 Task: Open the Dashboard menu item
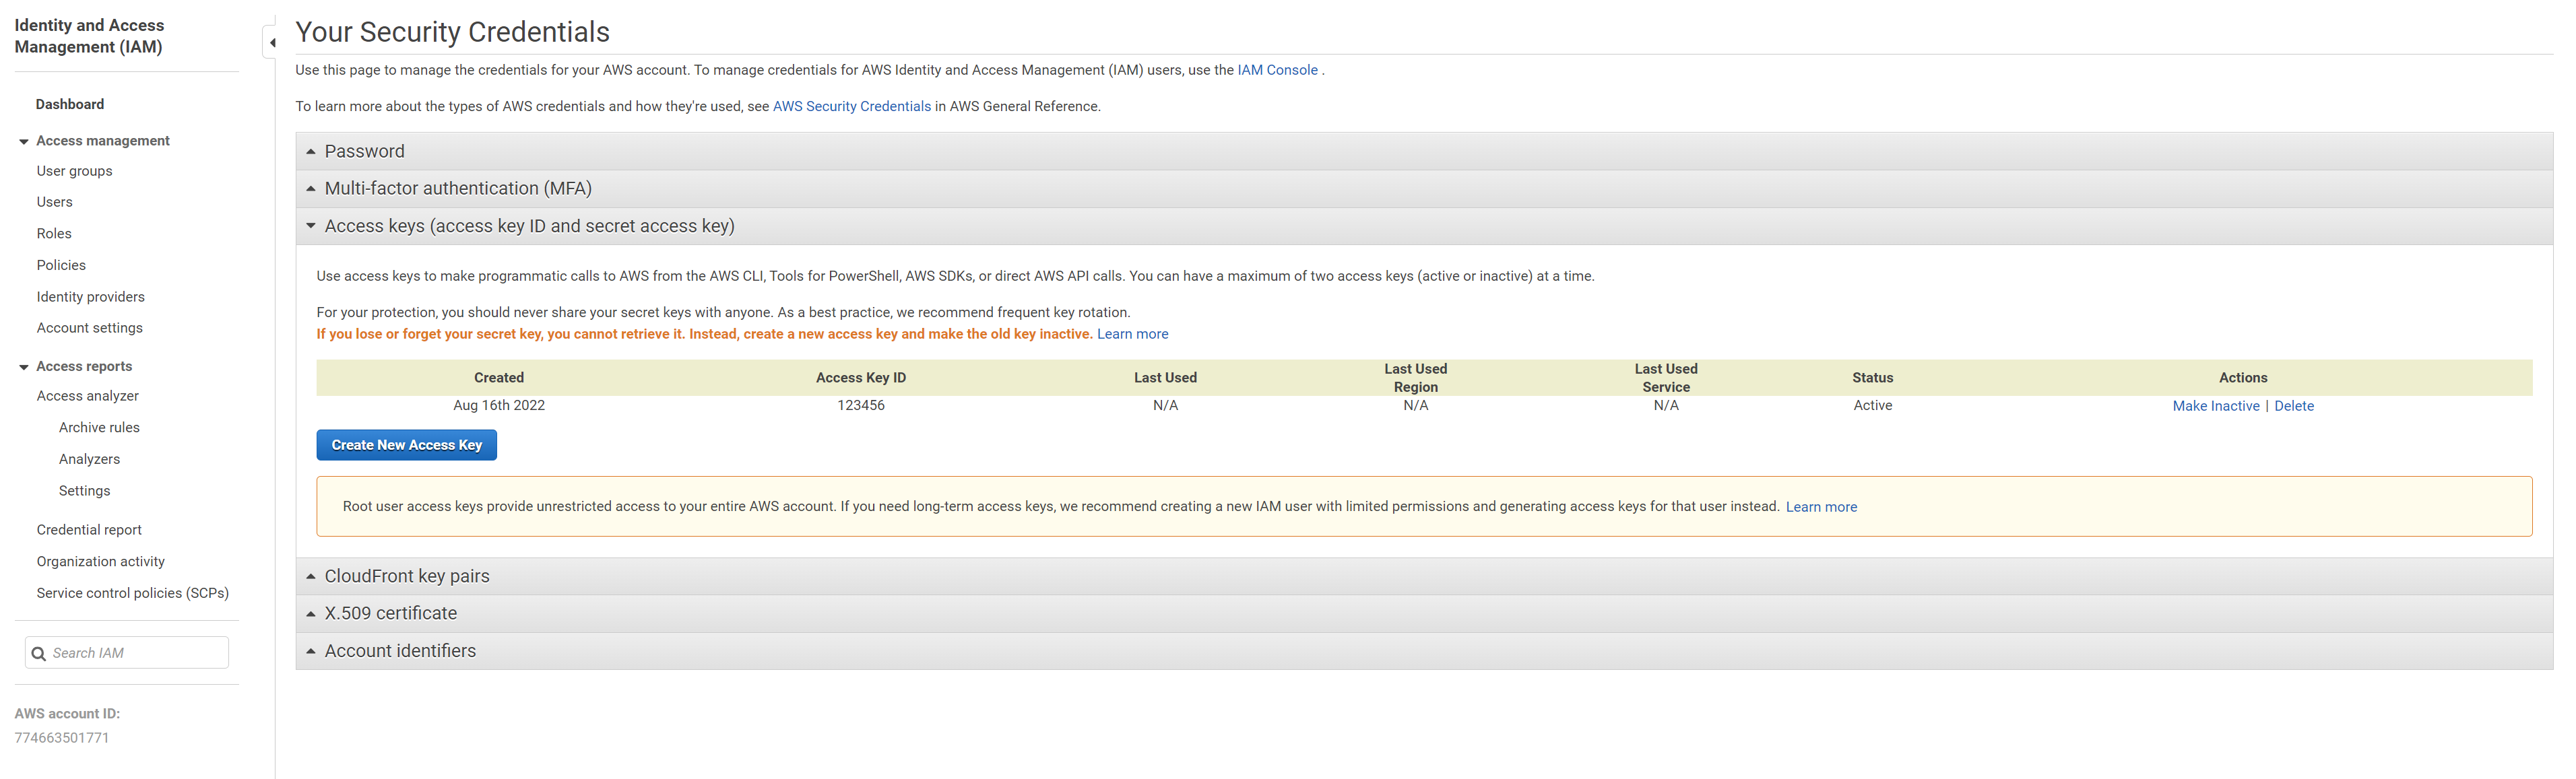[70, 104]
